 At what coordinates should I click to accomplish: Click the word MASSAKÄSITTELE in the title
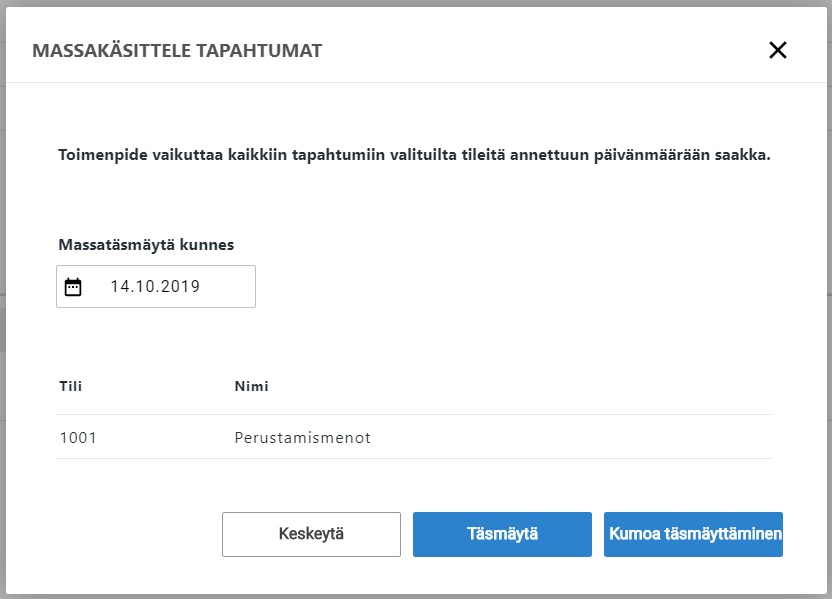pos(111,50)
